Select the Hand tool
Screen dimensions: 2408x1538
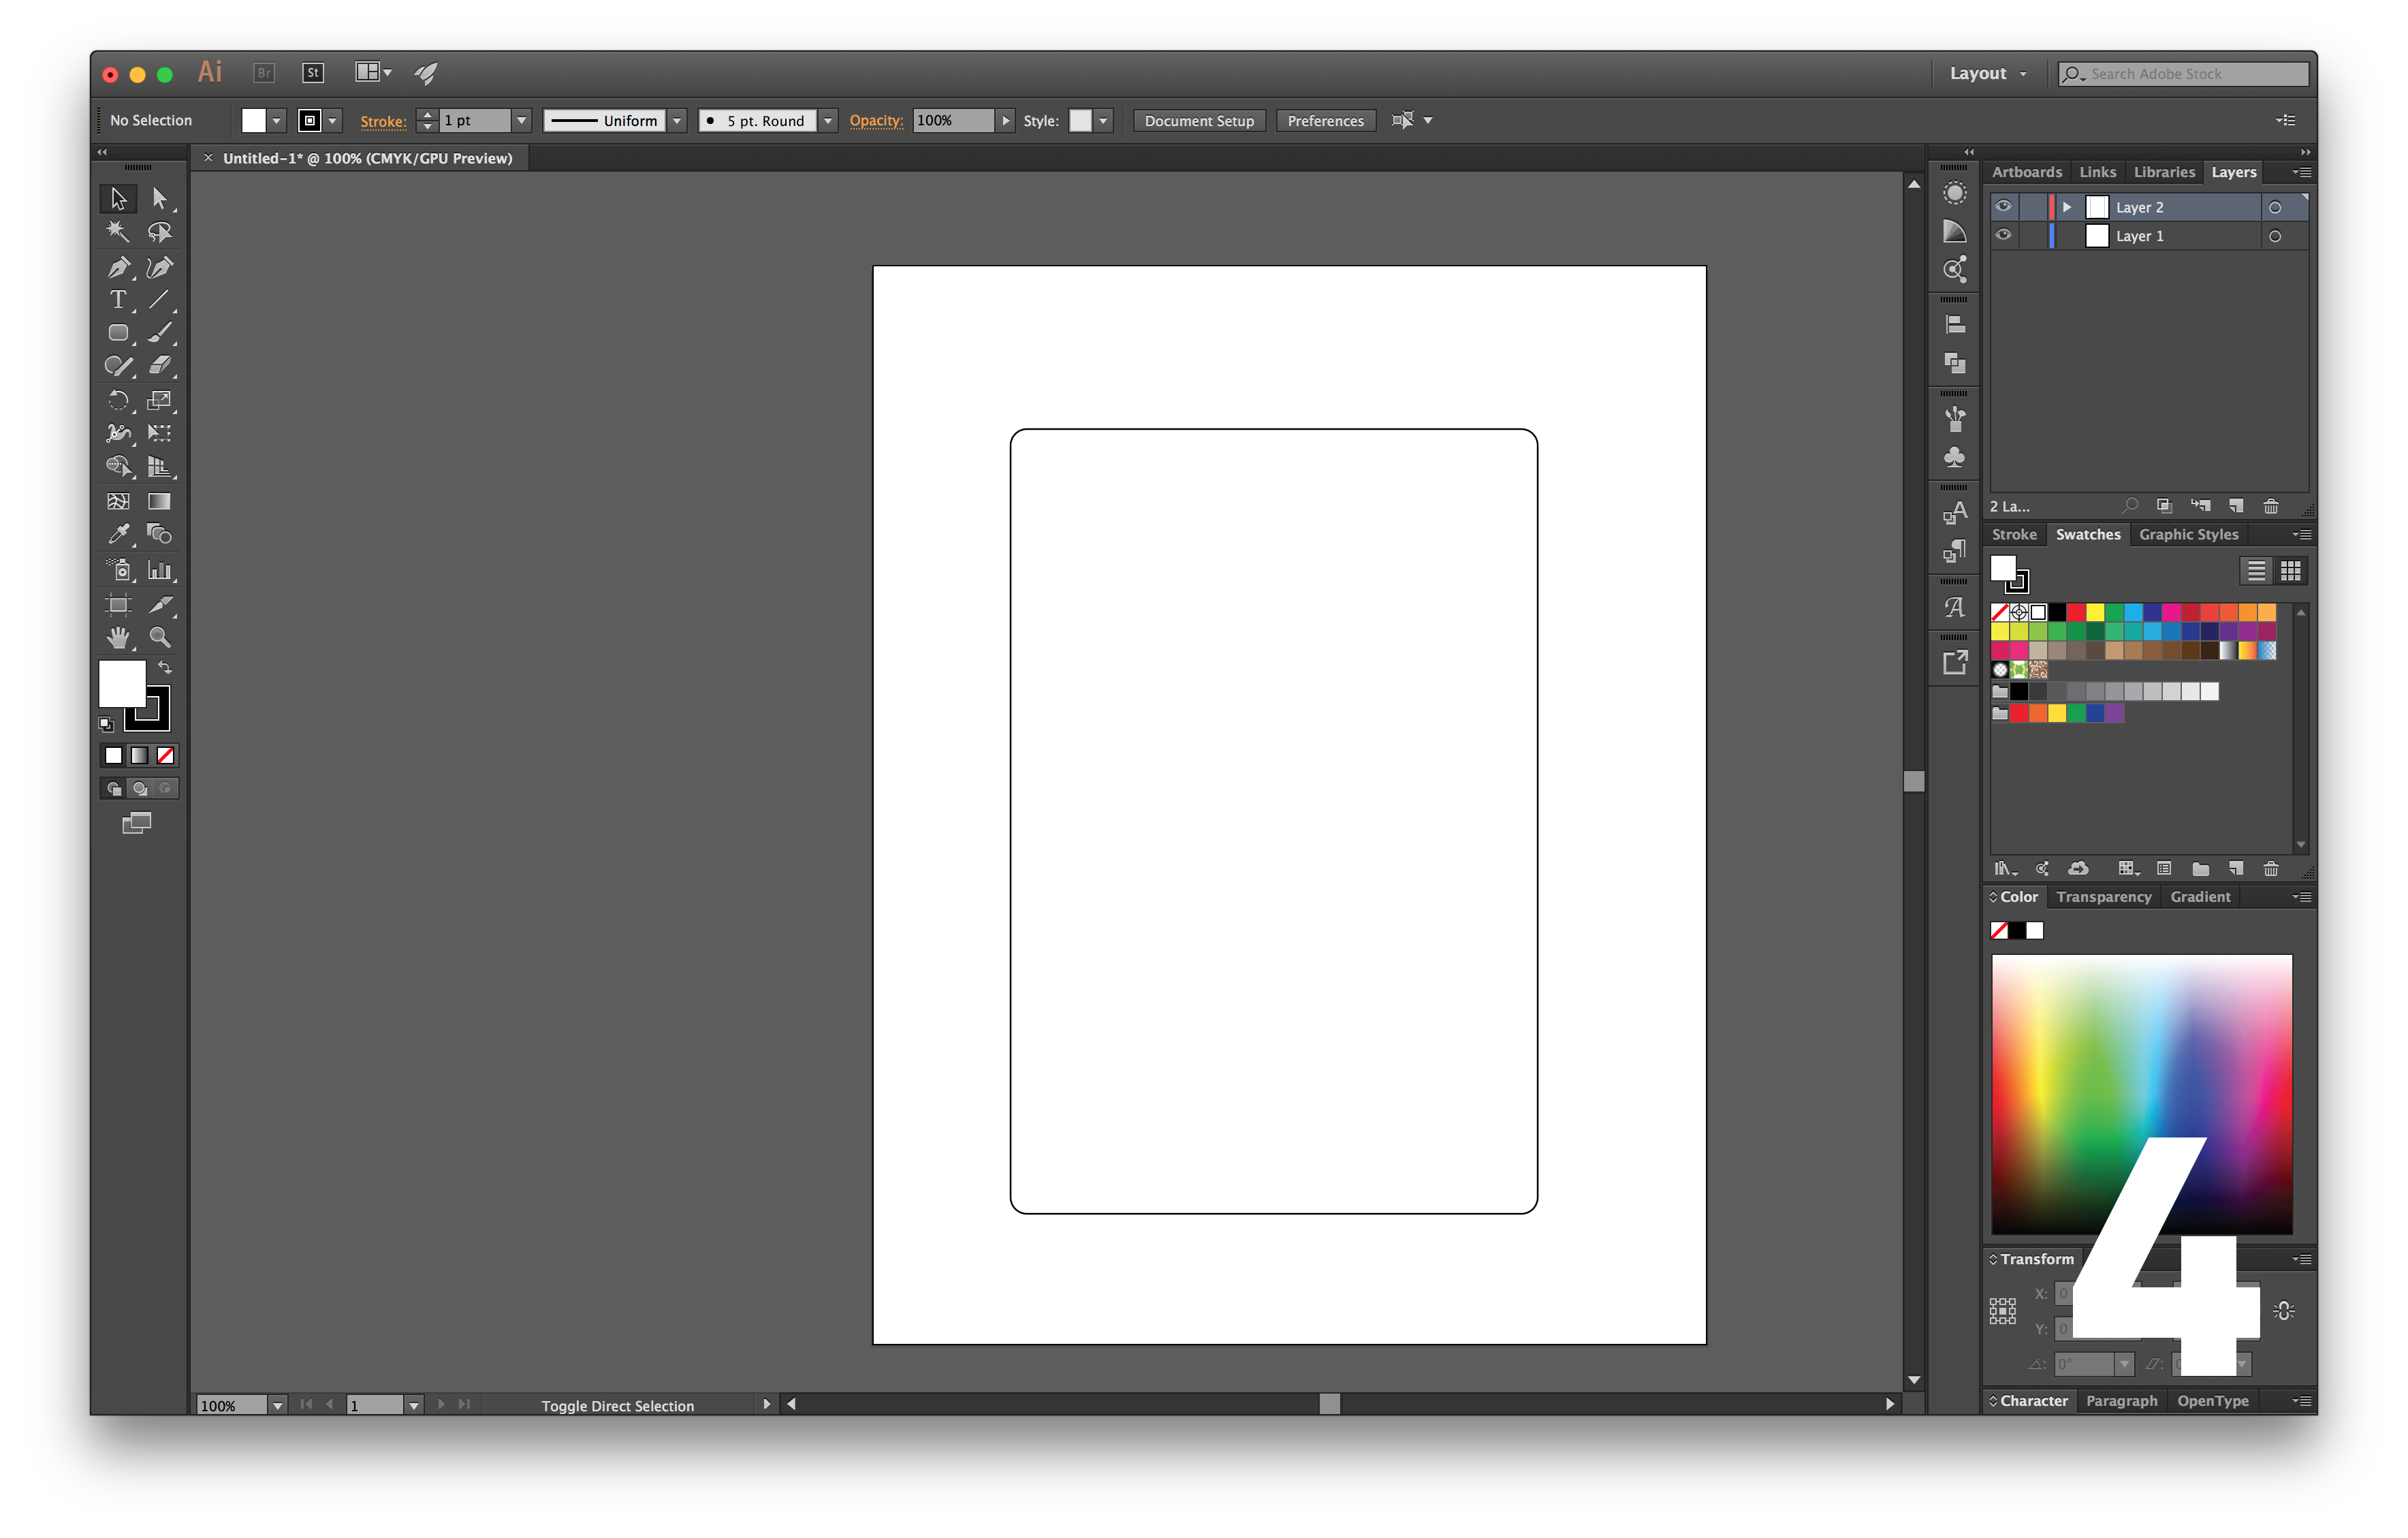click(x=118, y=637)
